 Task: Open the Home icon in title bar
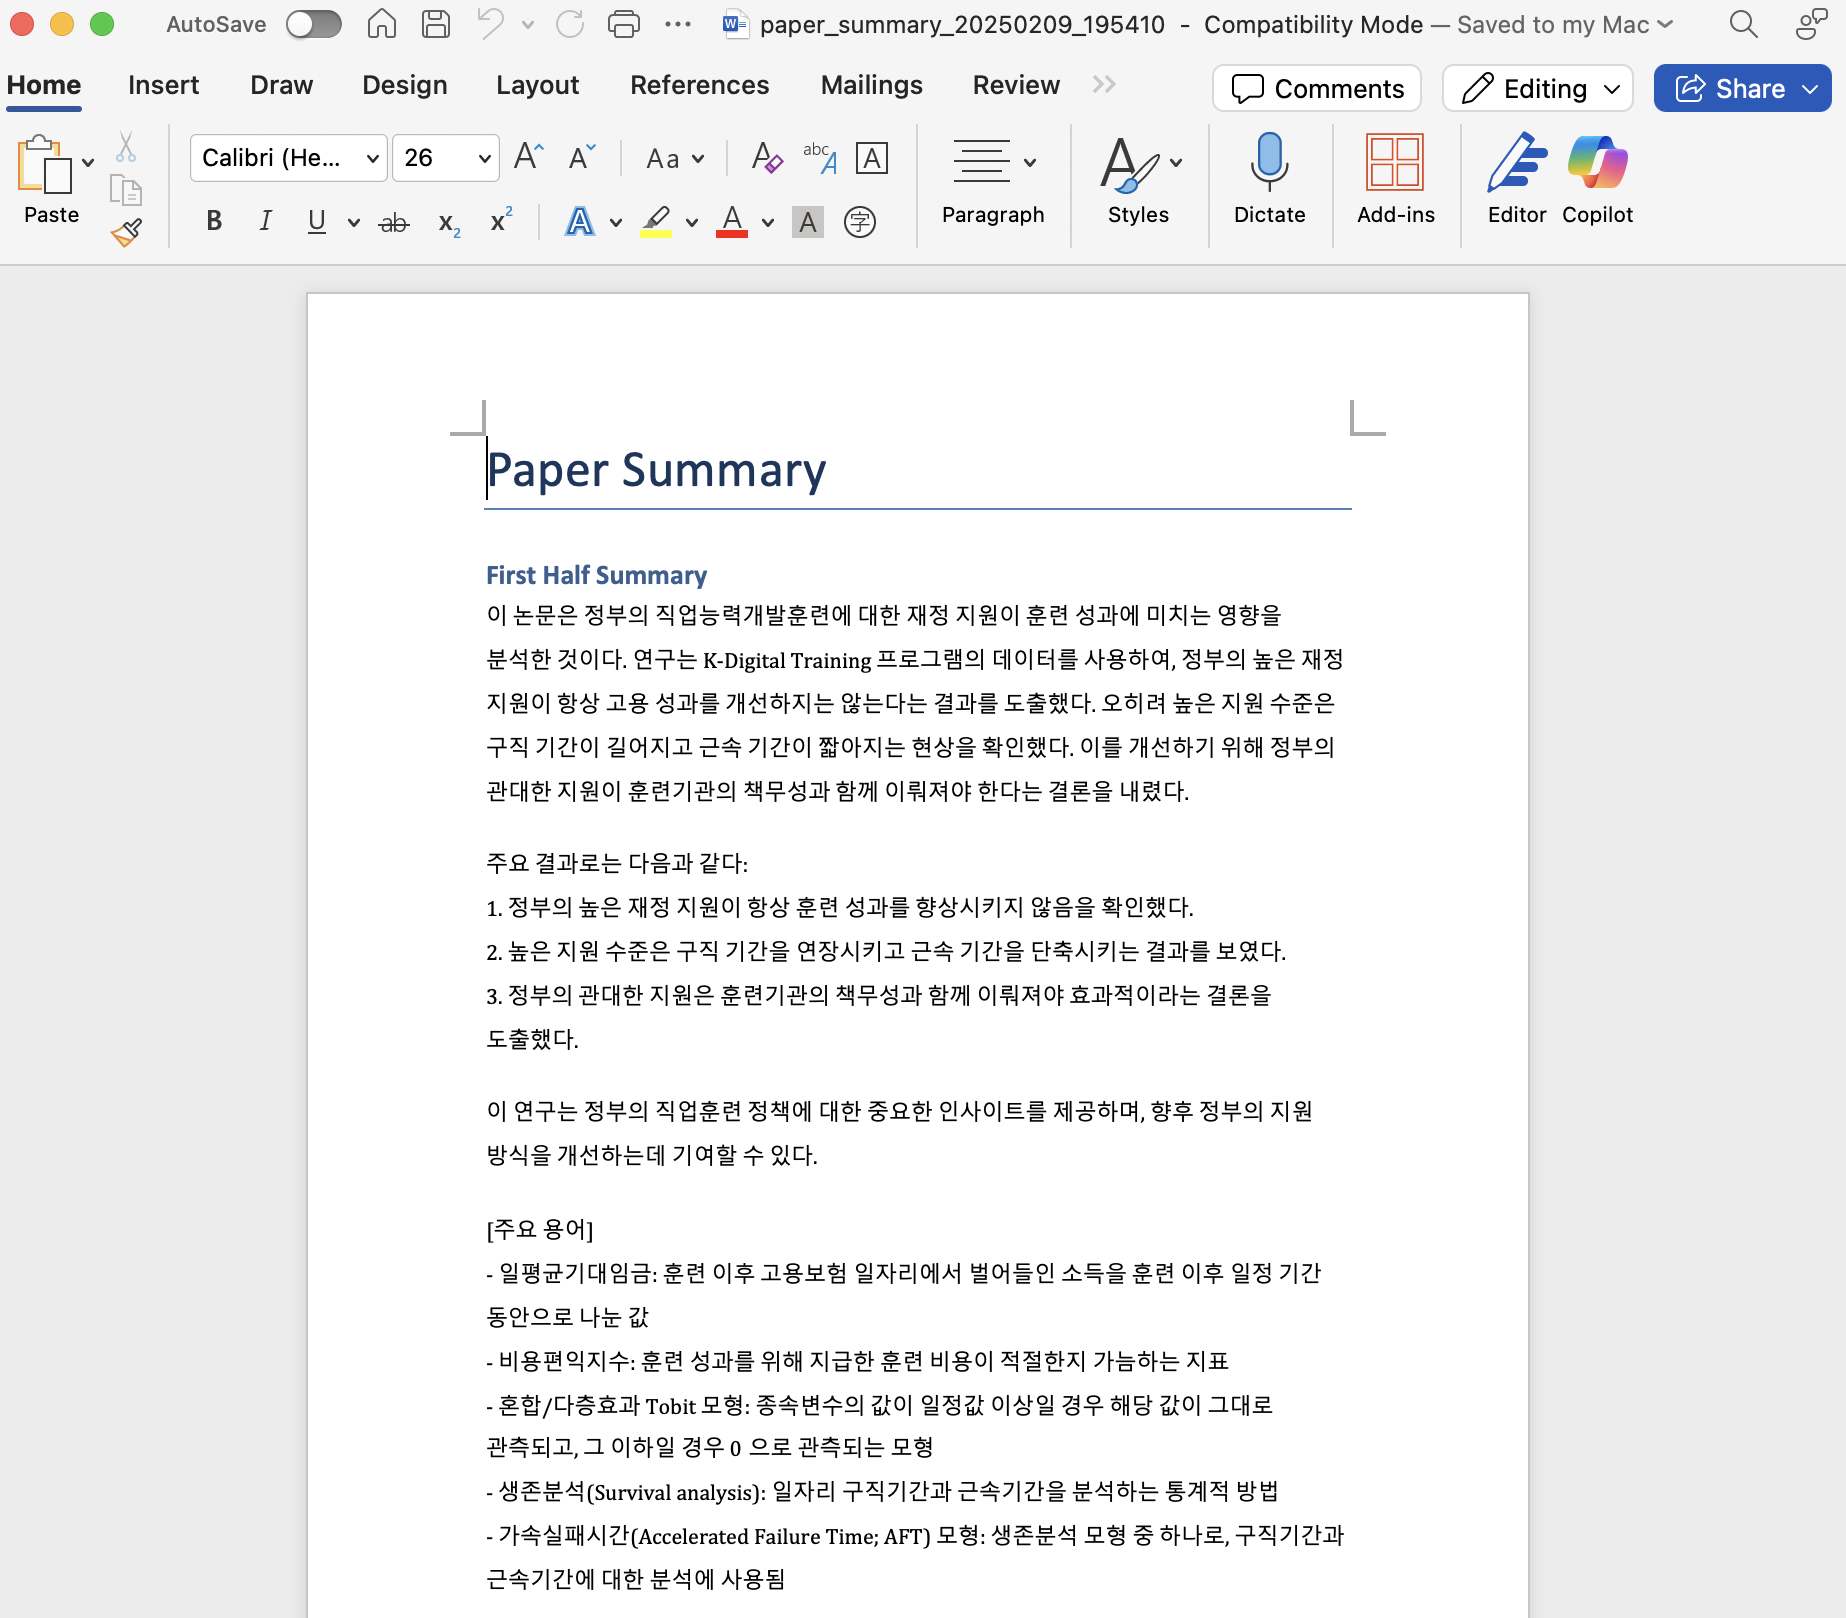[x=381, y=24]
